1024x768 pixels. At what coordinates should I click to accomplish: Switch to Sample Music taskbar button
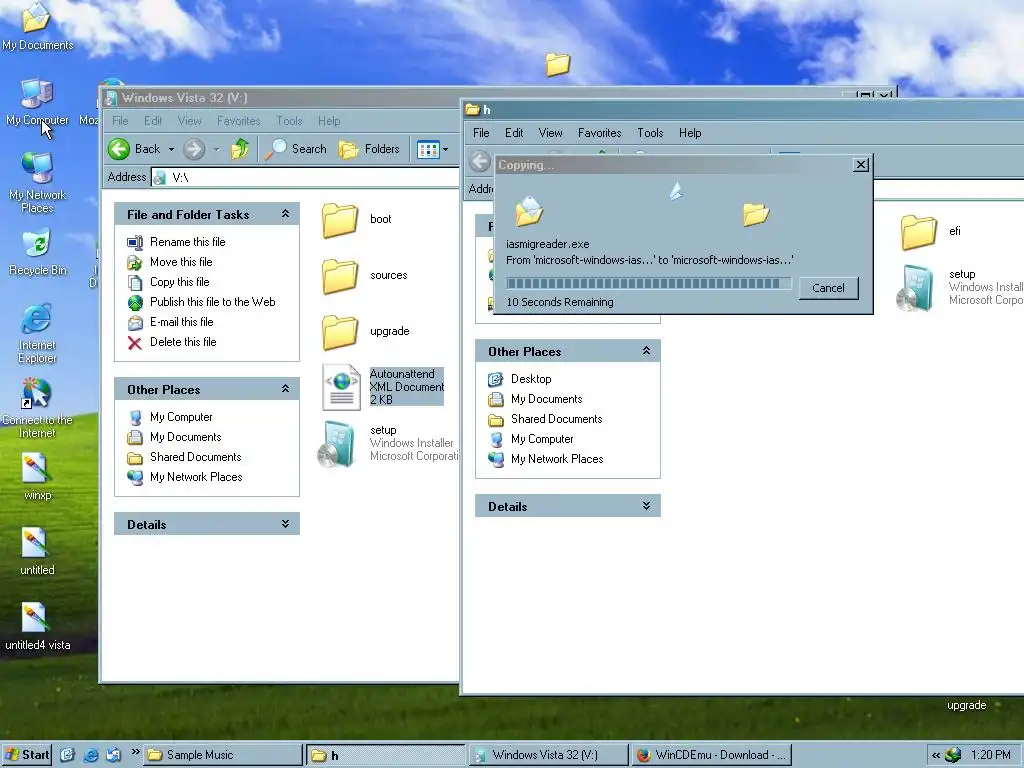tap(223, 755)
